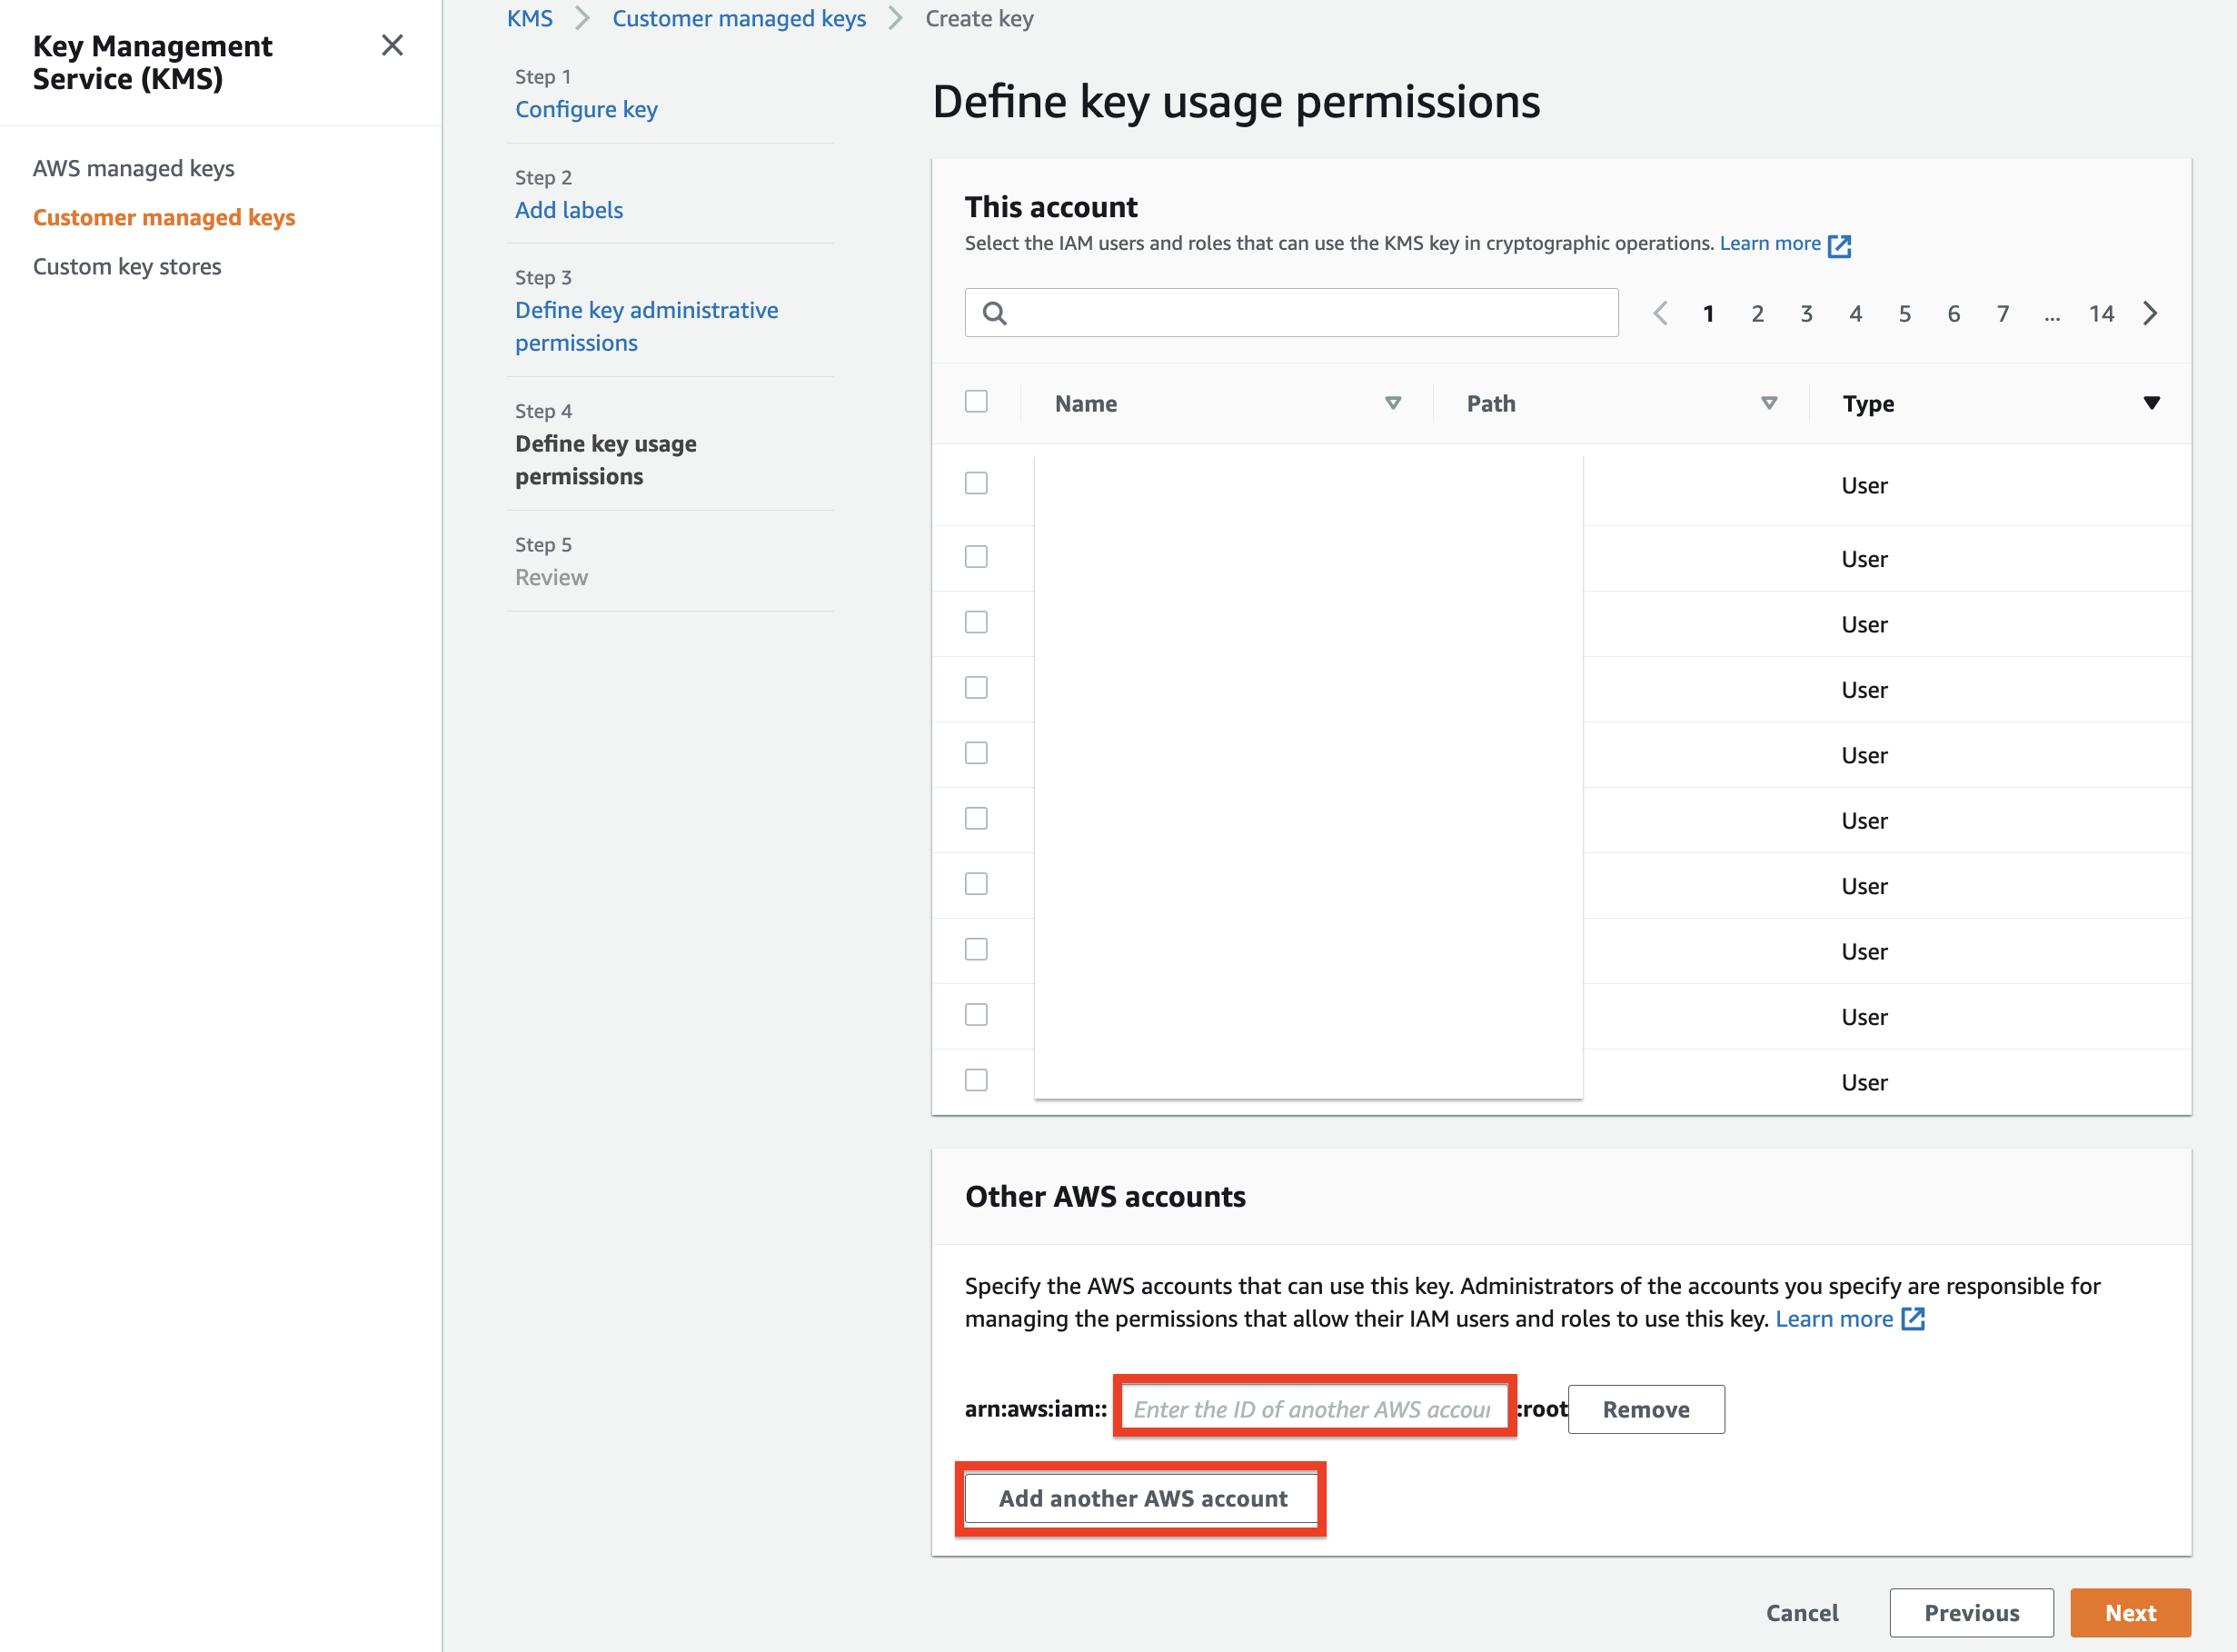Sort by Name column arrow

[x=1392, y=403]
